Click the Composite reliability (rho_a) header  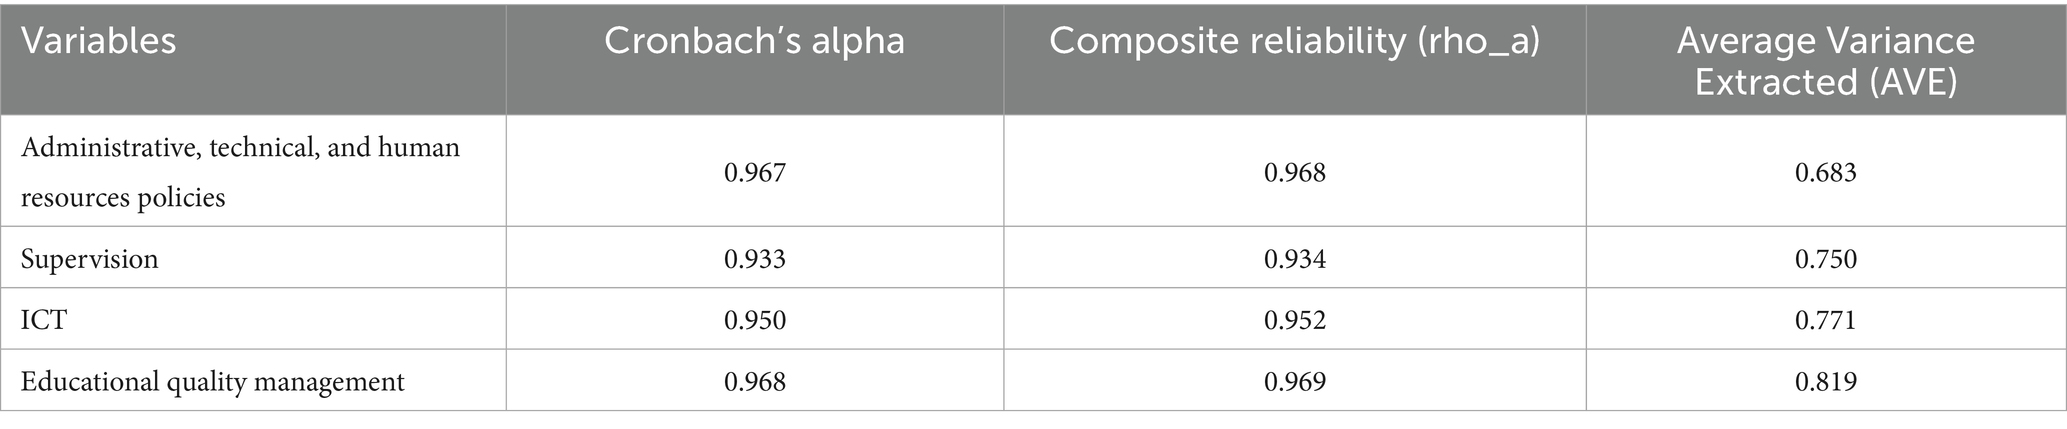(1294, 42)
